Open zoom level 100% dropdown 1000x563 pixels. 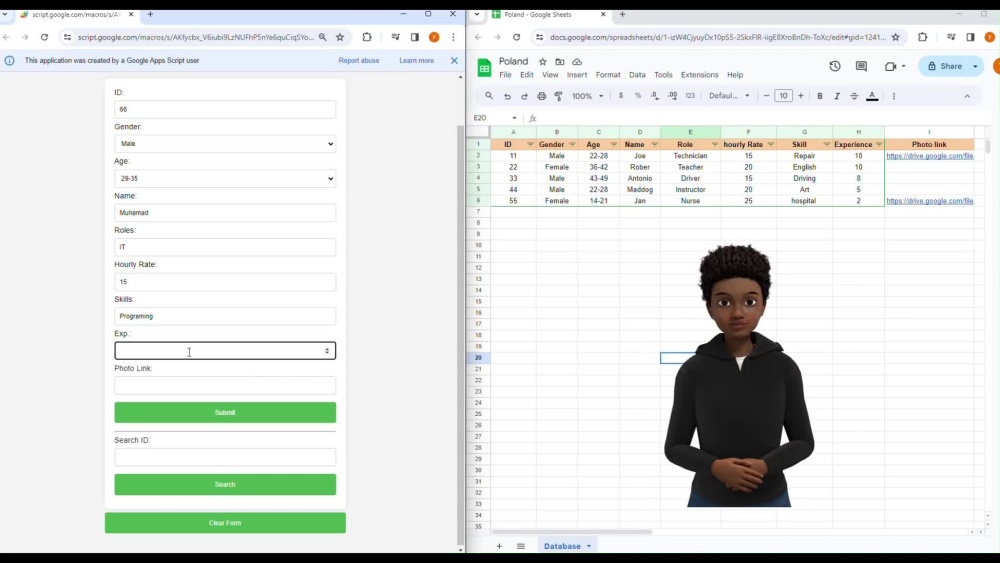[587, 96]
